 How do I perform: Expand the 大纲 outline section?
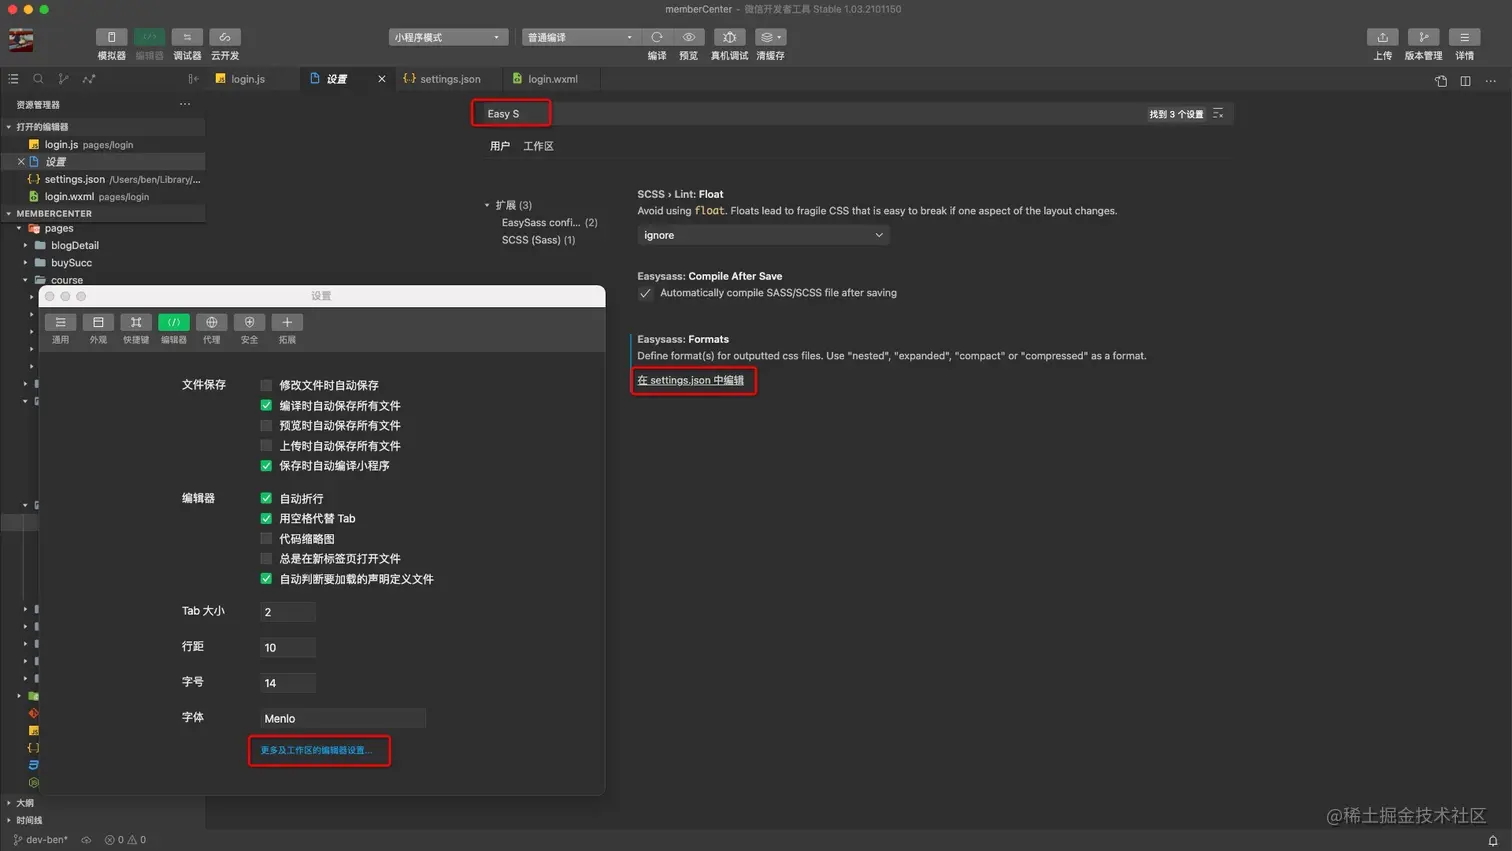(x=9, y=802)
